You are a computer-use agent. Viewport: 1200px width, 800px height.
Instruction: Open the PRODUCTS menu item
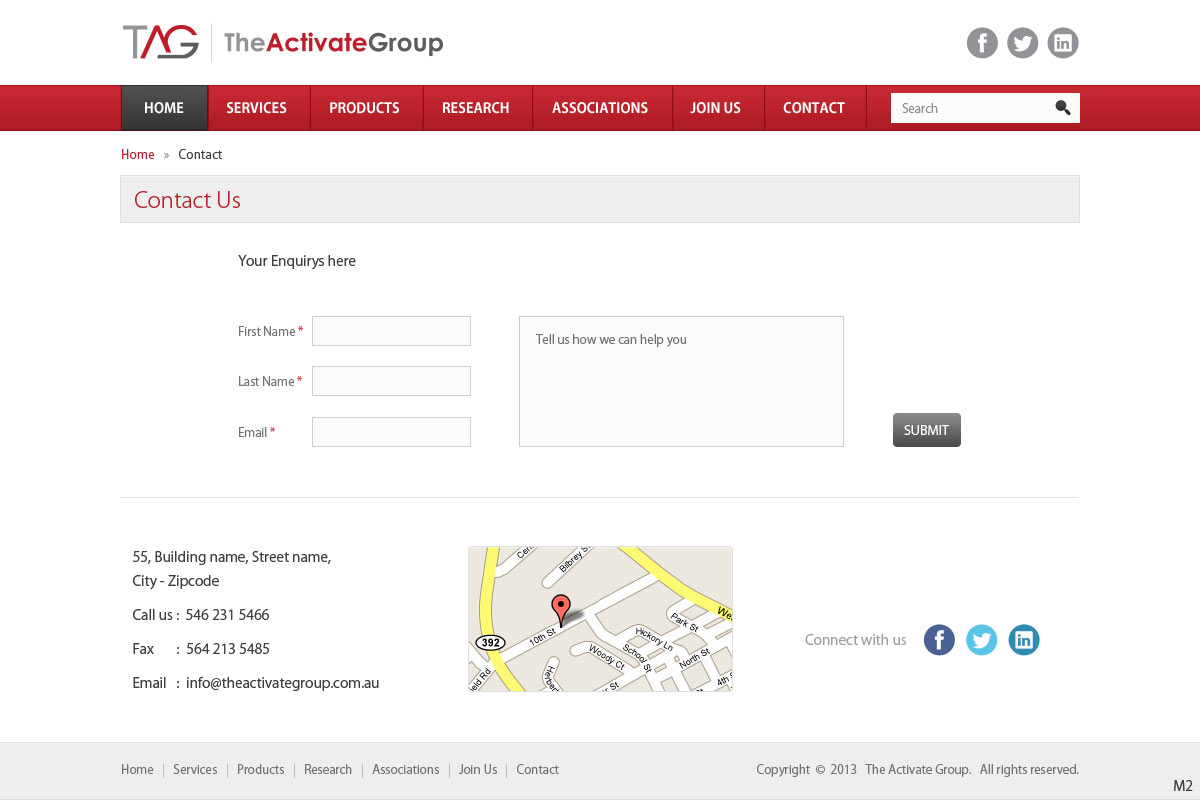[365, 108]
